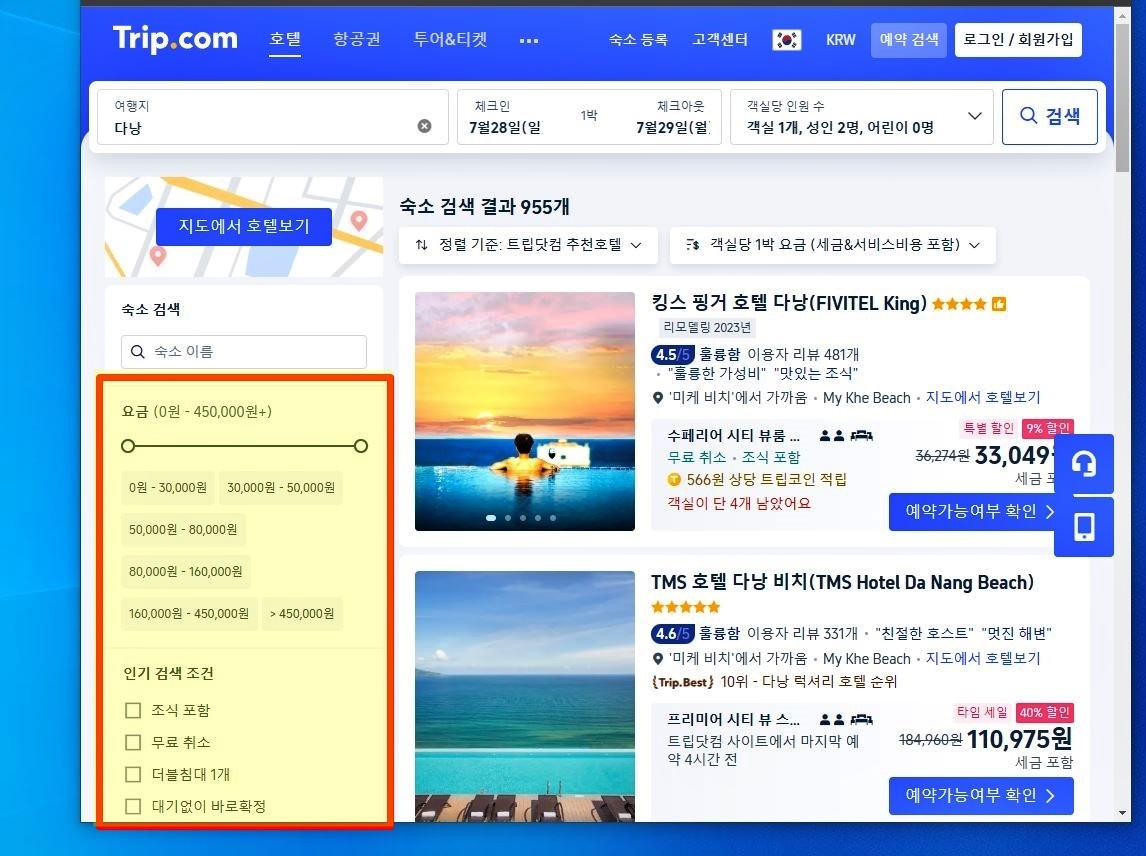The width and height of the screenshot is (1146, 856).
Task: Select the 160,000원 - 450,000원 price range
Action: (x=189, y=614)
